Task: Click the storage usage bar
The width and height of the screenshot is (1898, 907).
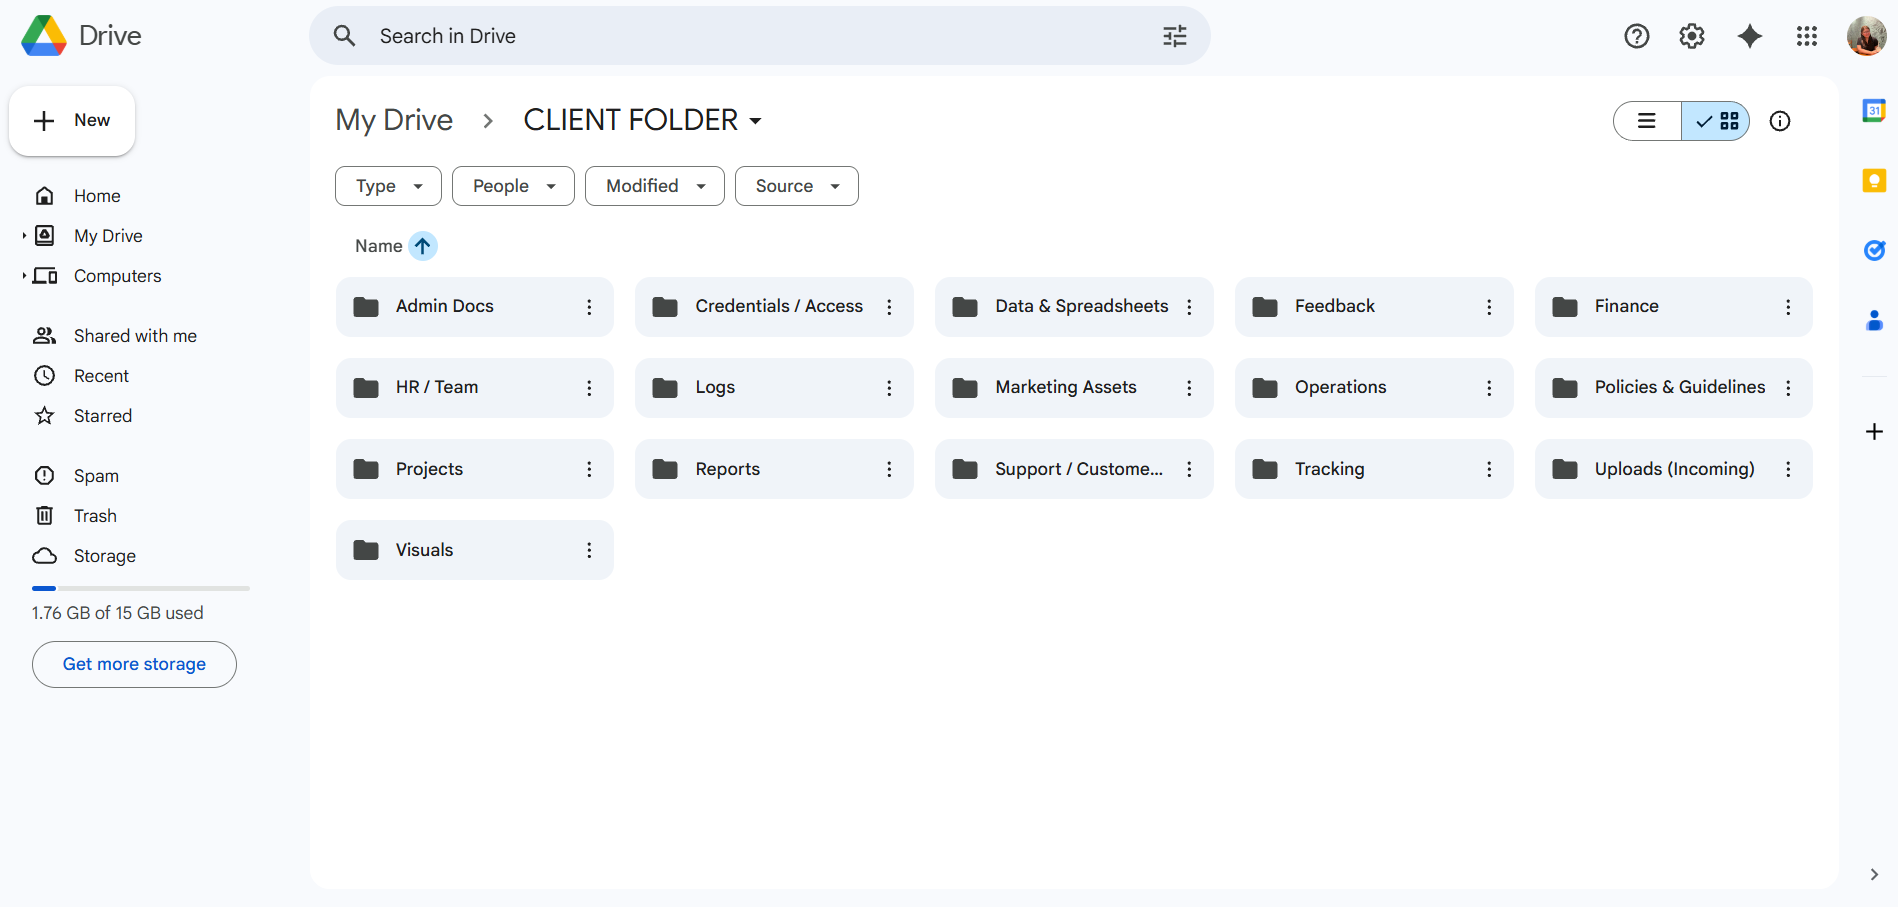Action: click(140, 588)
